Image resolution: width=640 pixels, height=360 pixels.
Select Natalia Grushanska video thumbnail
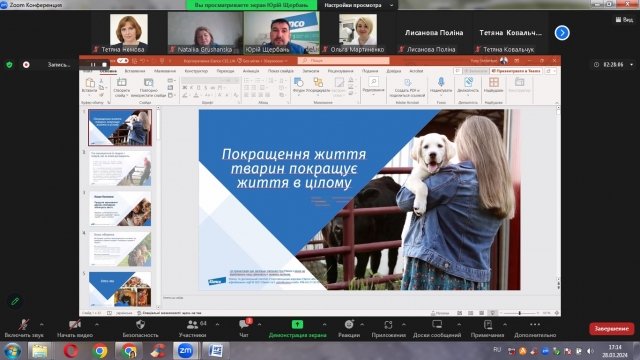point(205,33)
